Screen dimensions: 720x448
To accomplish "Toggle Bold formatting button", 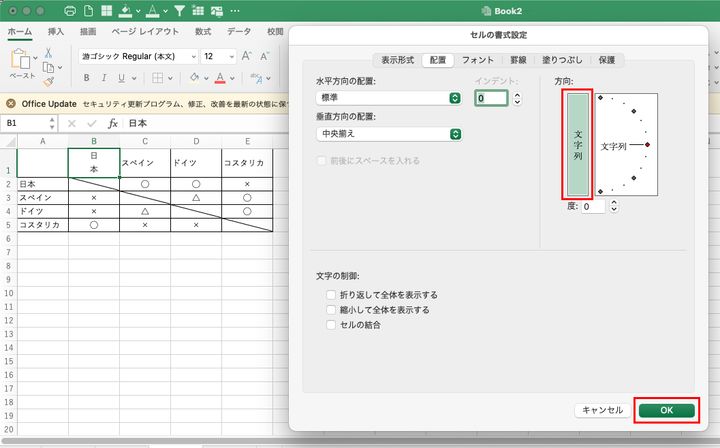I will click(86, 79).
